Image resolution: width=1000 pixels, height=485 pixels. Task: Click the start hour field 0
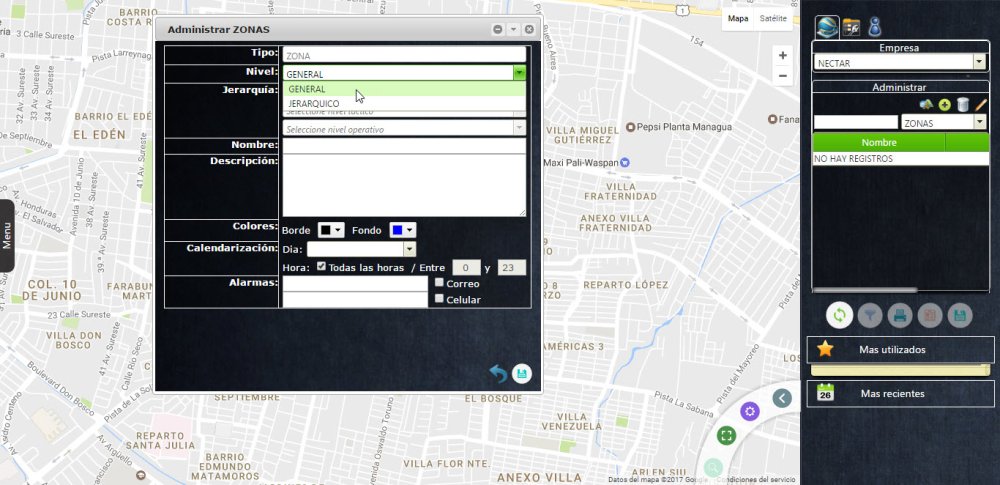(x=466, y=267)
